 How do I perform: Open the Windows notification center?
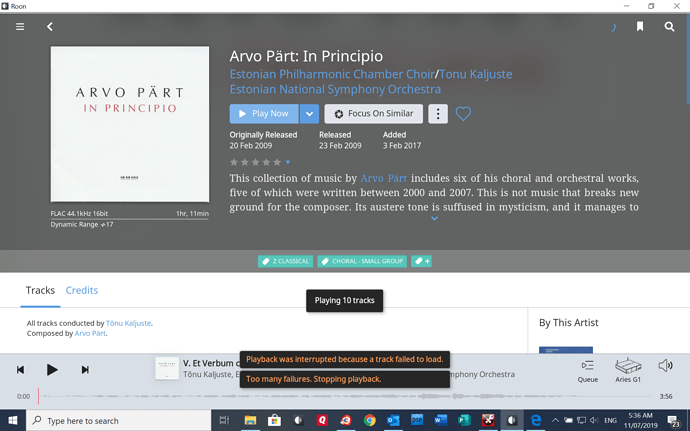(673, 421)
